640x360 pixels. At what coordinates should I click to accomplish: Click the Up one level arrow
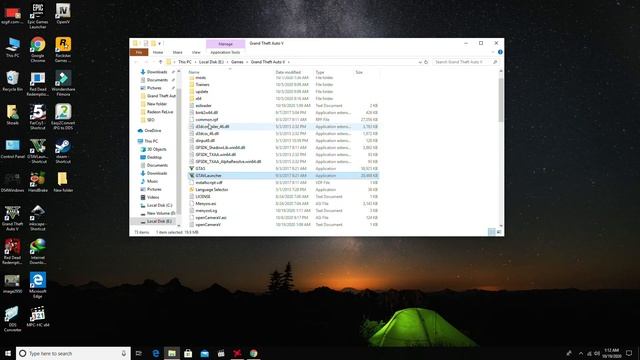point(160,62)
